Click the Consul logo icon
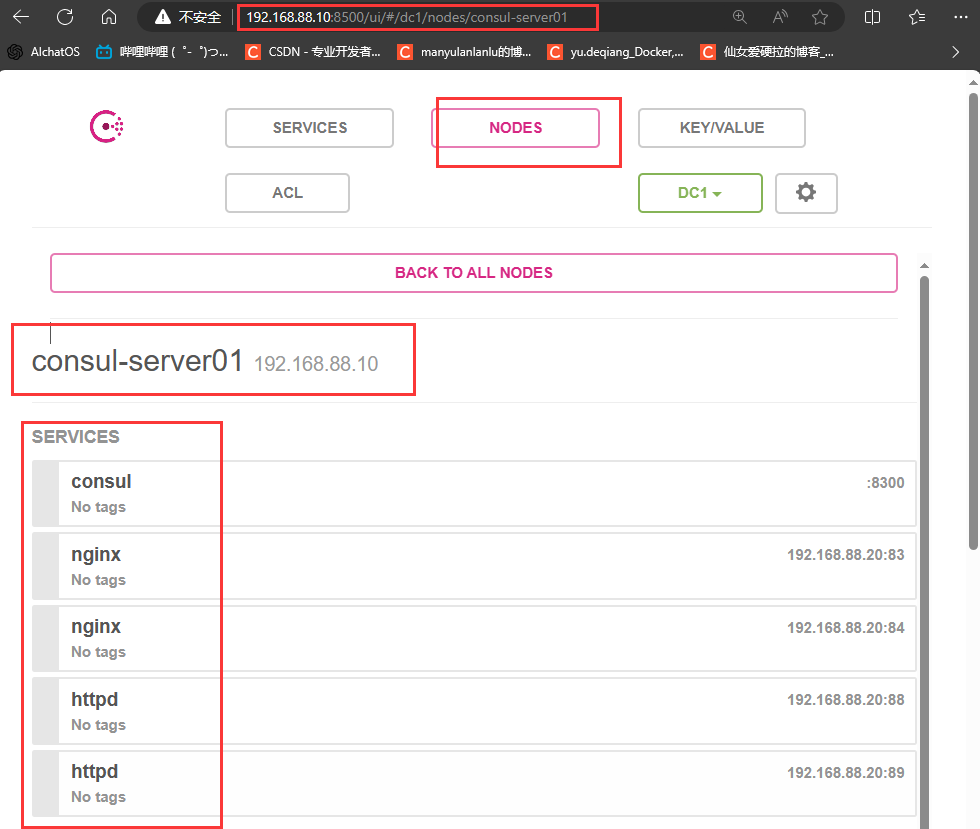The image size is (980, 829). [107, 126]
